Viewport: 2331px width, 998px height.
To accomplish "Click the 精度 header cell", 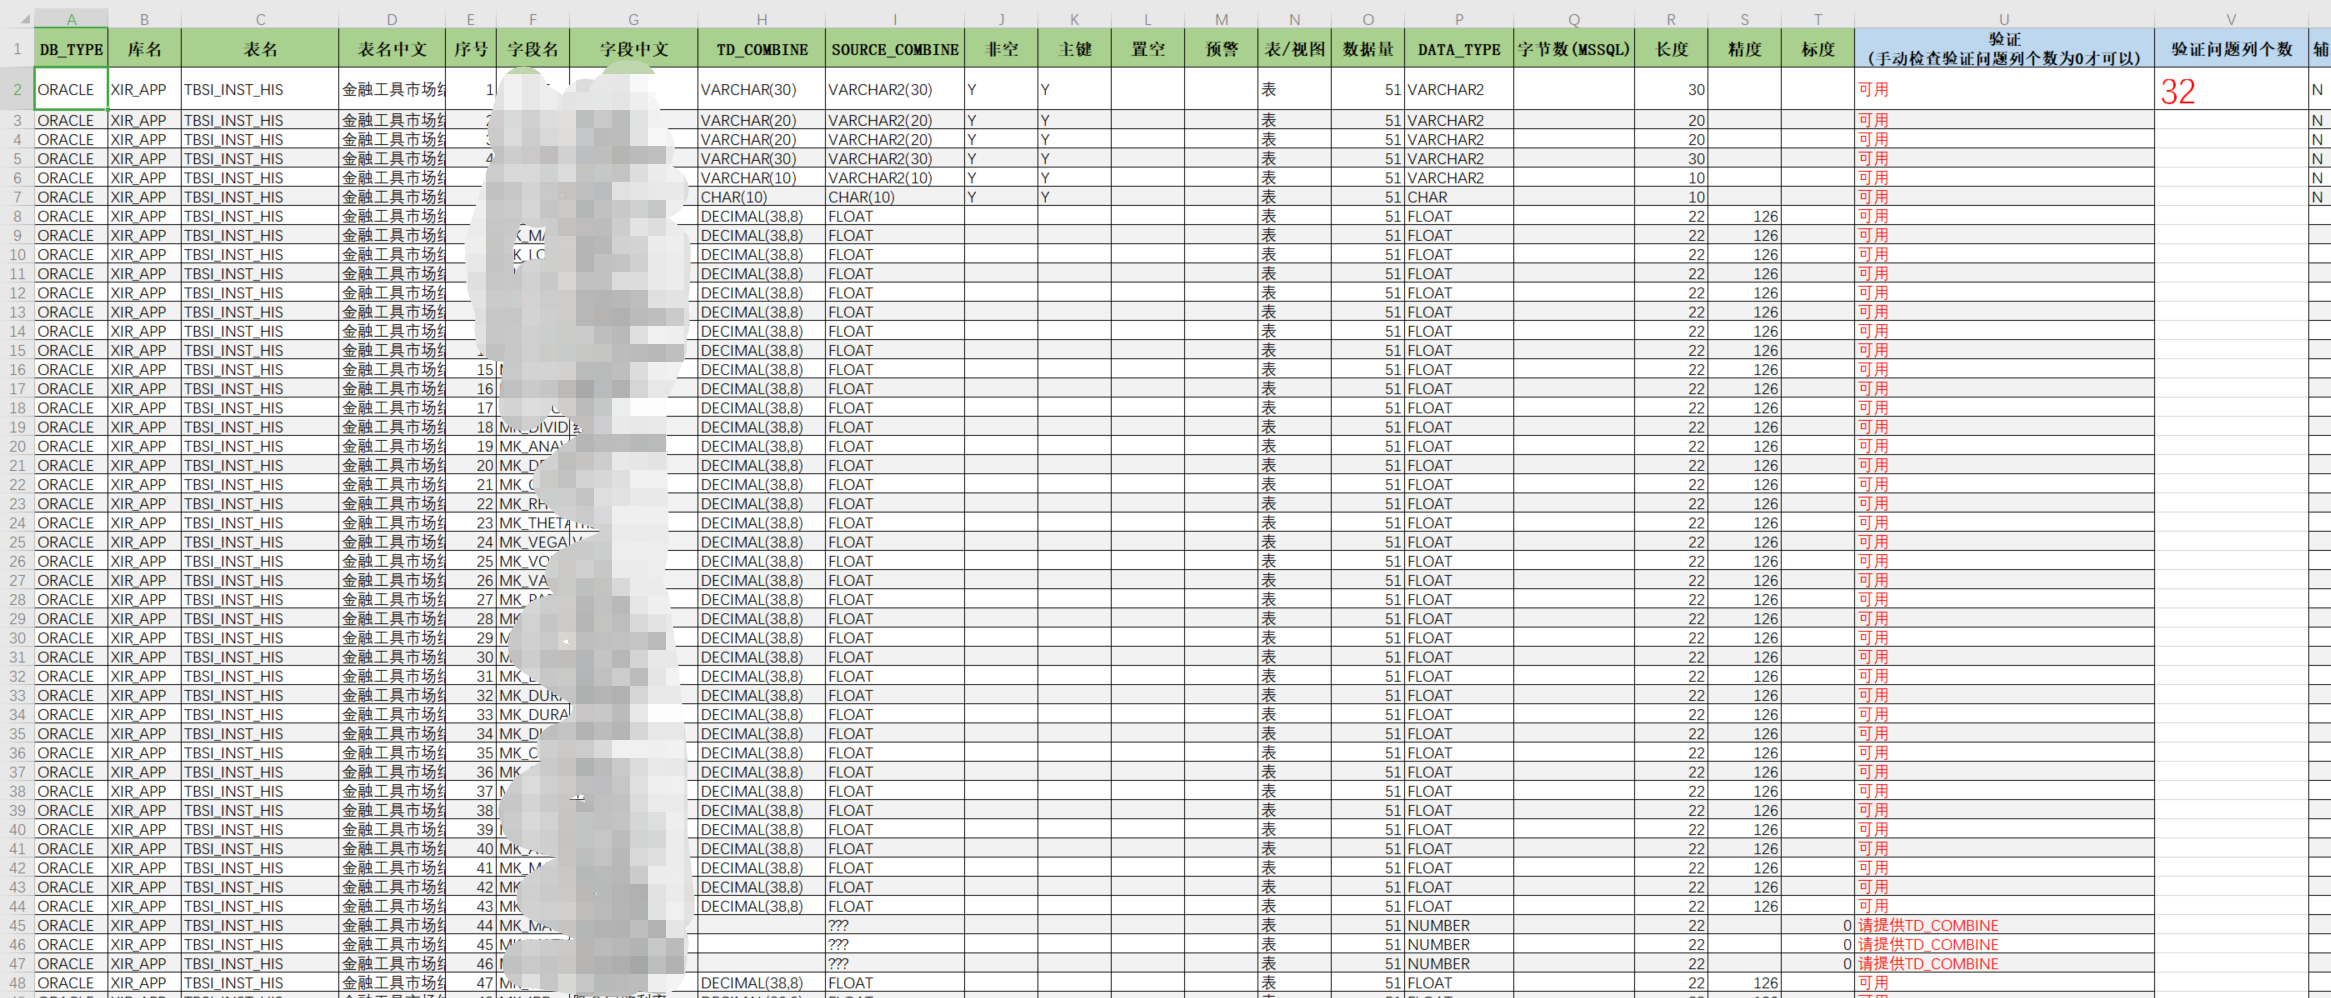I will point(1744,48).
